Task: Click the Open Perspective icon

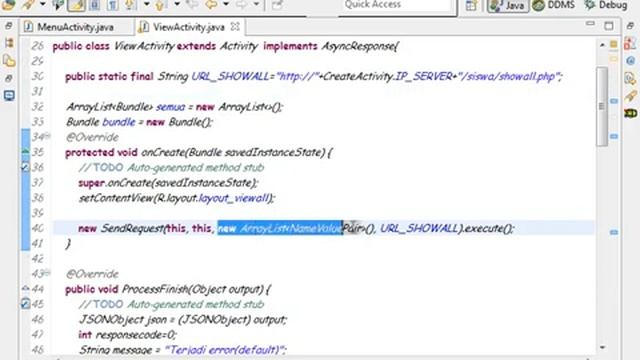Action: pyautogui.click(x=471, y=6)
